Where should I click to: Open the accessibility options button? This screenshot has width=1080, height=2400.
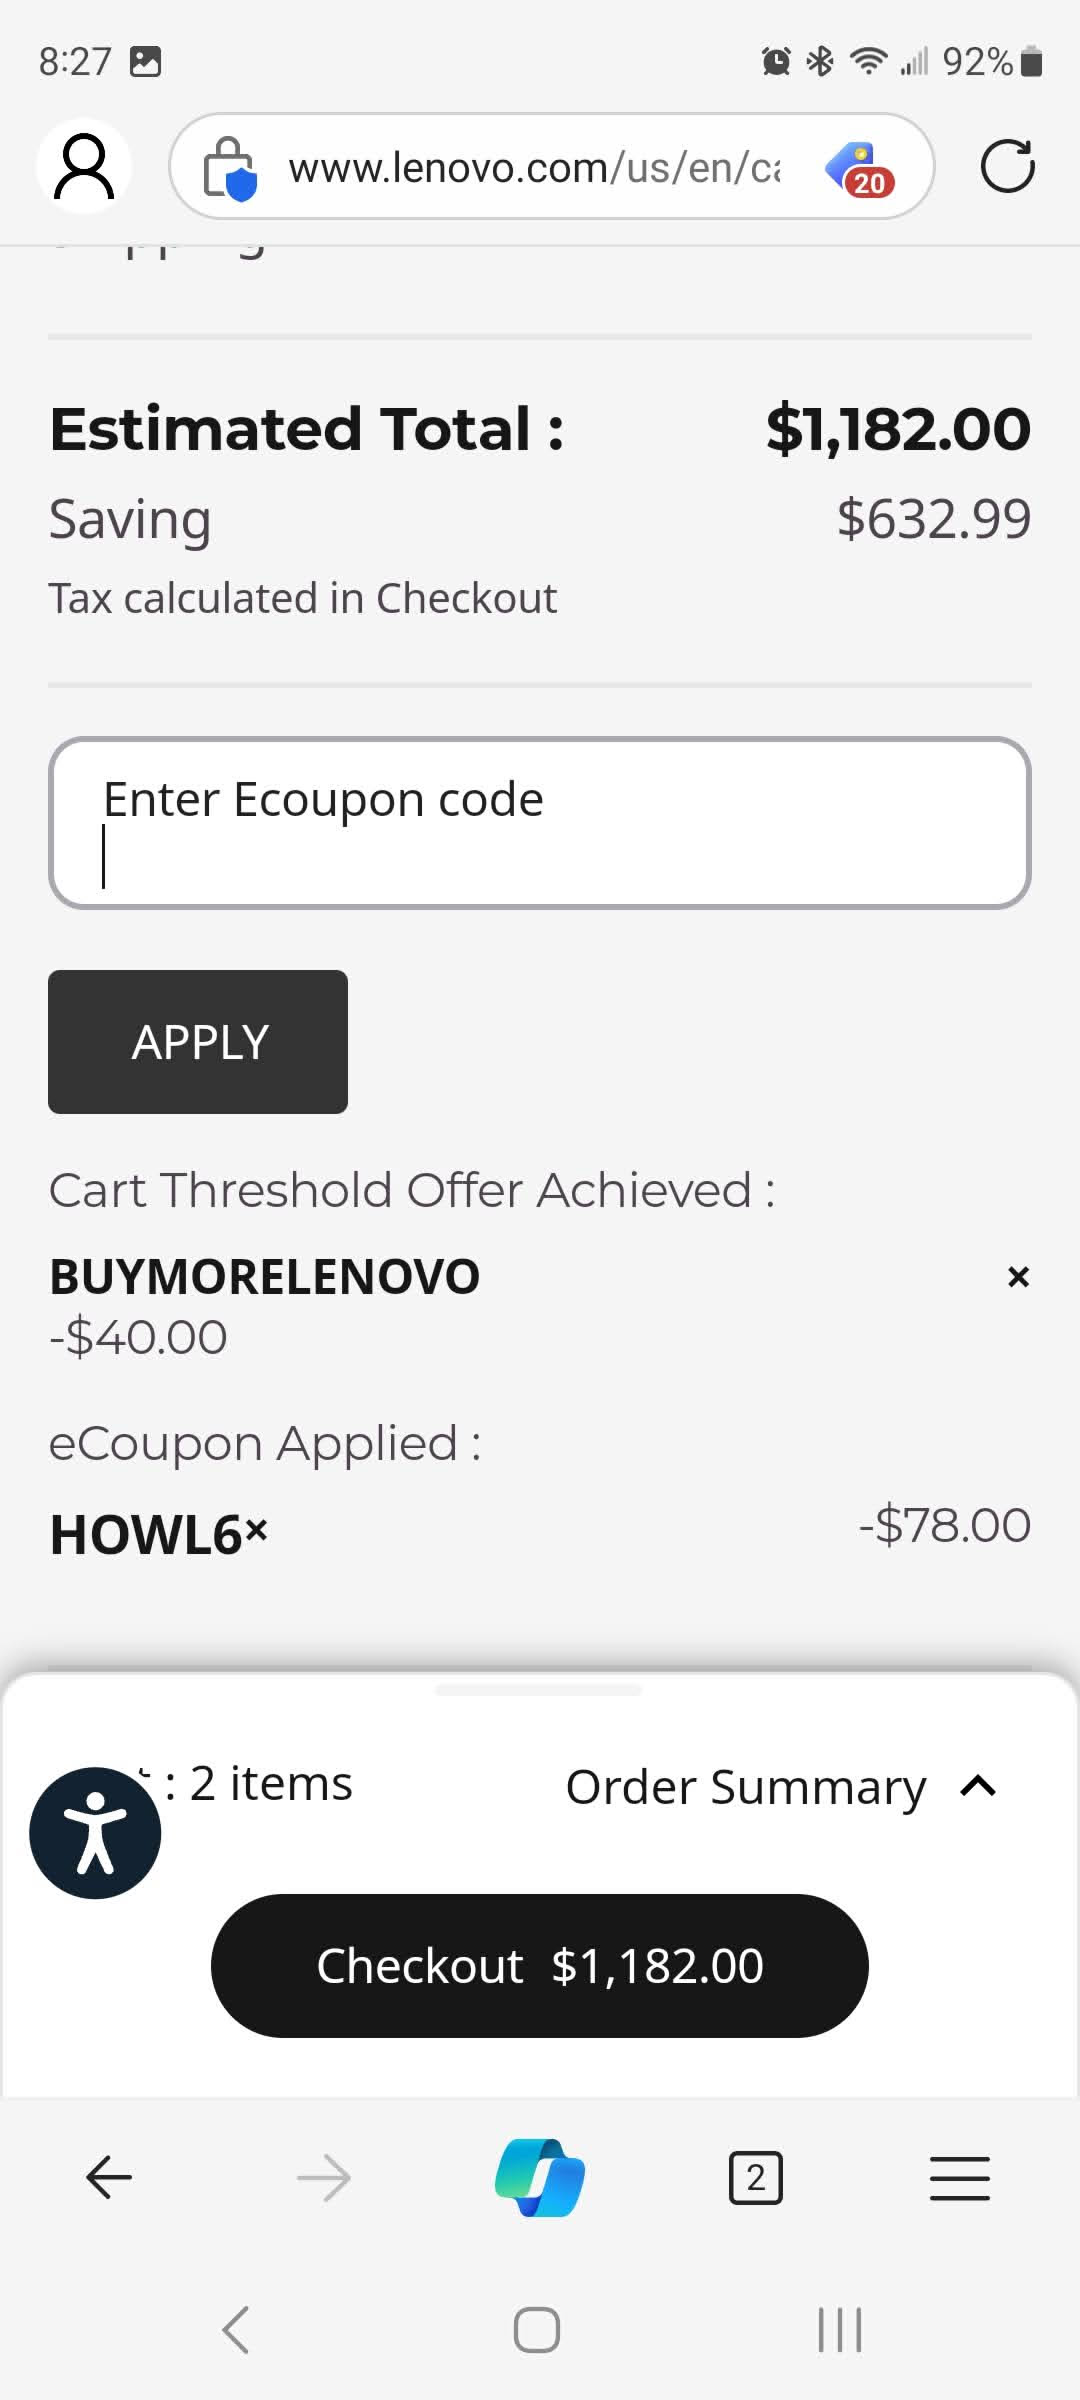95,1833
